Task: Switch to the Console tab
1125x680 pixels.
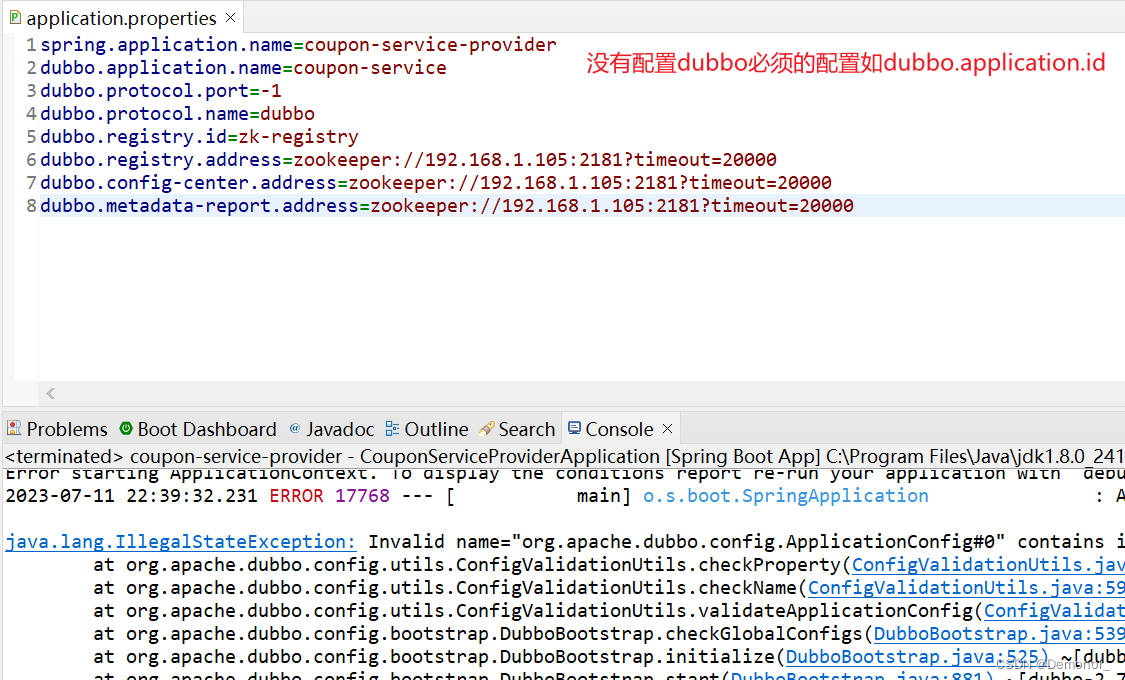Action: [x=618, y=428]
